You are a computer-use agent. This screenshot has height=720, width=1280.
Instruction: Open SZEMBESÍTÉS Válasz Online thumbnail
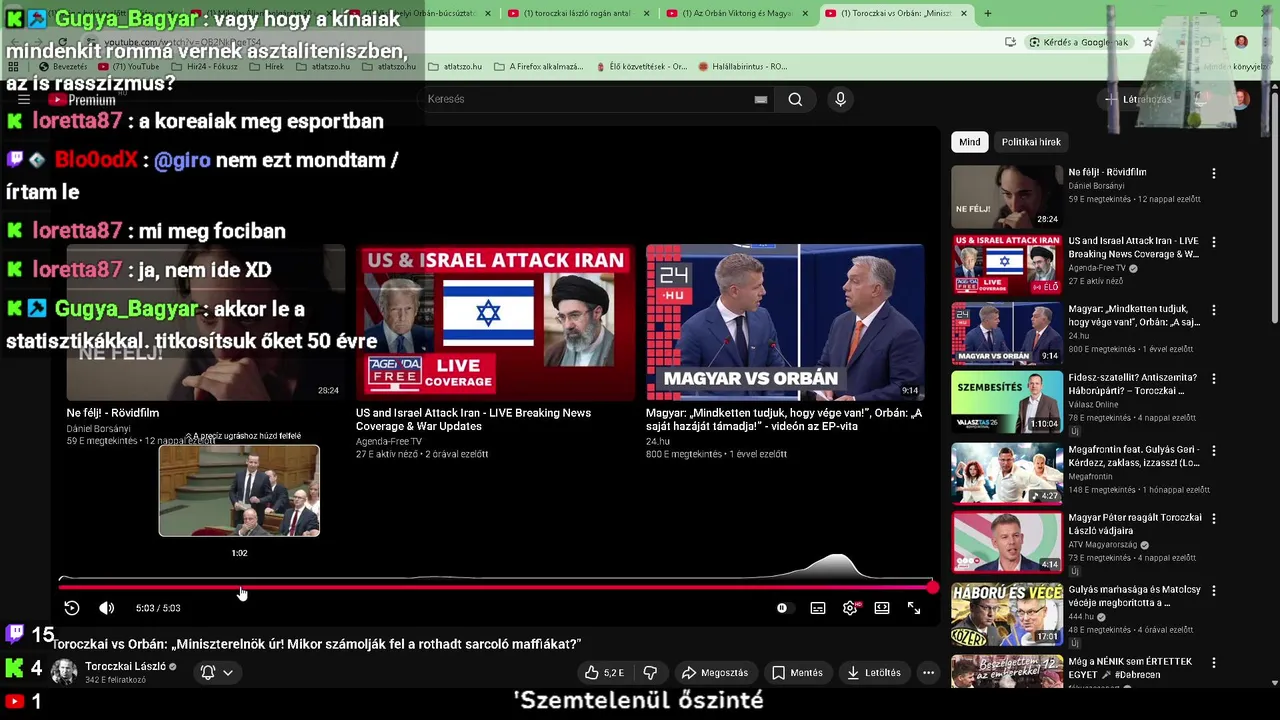pos(1007,402)
